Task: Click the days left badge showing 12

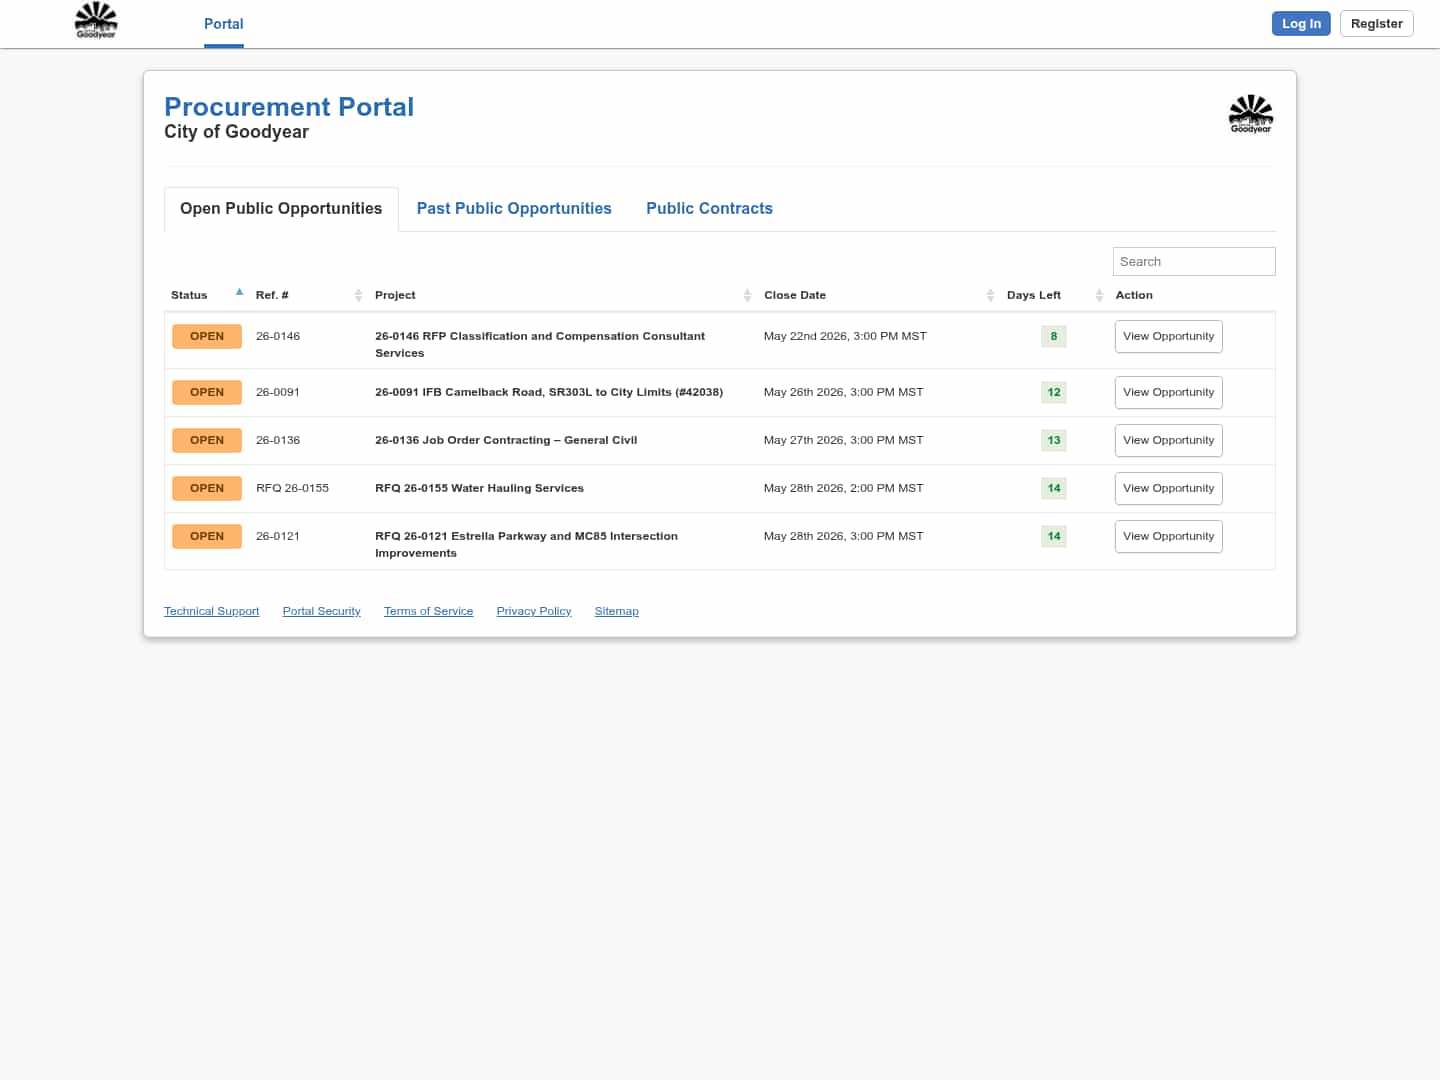Action: pos(1054,393)
